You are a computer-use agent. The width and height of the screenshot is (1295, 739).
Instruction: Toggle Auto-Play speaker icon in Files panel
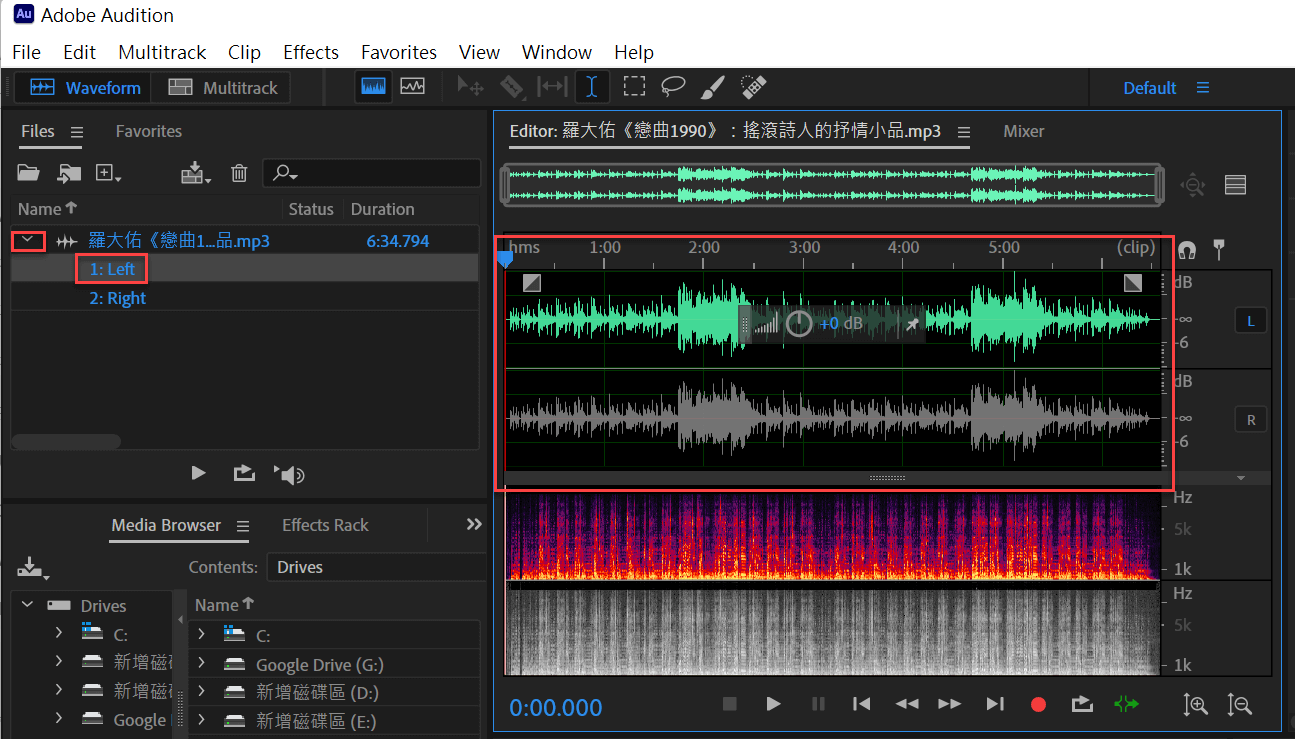[x=290, y=474]
